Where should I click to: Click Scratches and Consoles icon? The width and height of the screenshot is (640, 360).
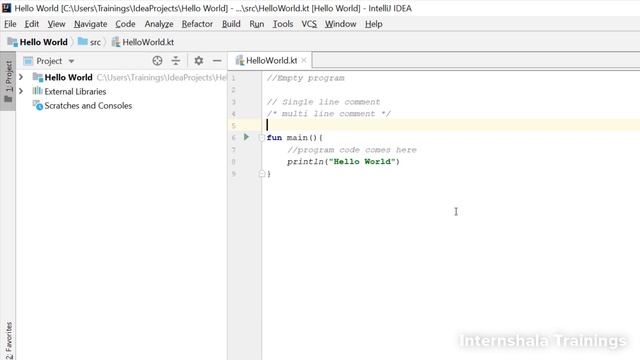coord(38,105)
